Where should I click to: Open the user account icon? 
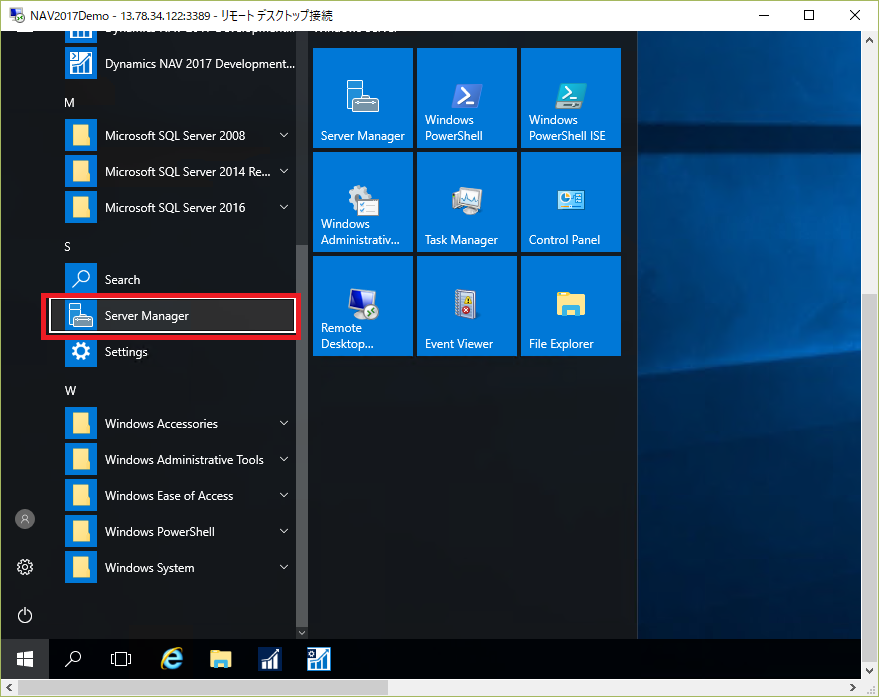pyautogui.click(x=25, y=519)
